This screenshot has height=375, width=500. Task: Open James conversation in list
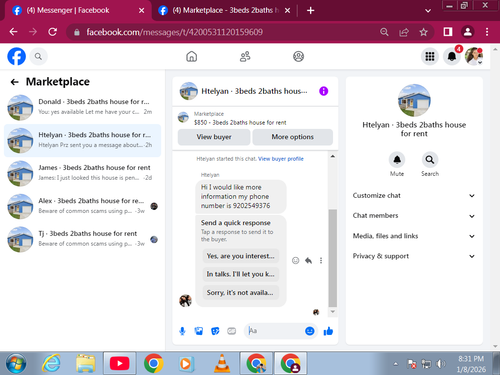click(82, 173)
